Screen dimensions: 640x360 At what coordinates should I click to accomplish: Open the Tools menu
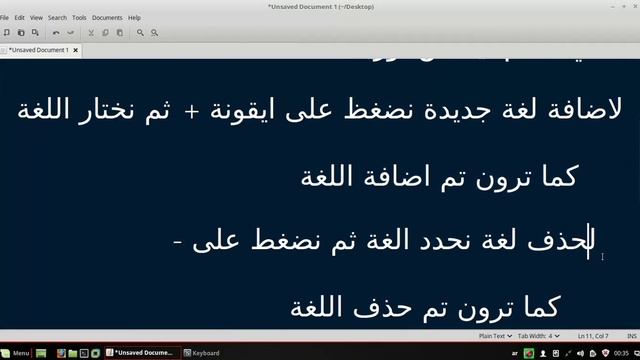coord(79,18)
